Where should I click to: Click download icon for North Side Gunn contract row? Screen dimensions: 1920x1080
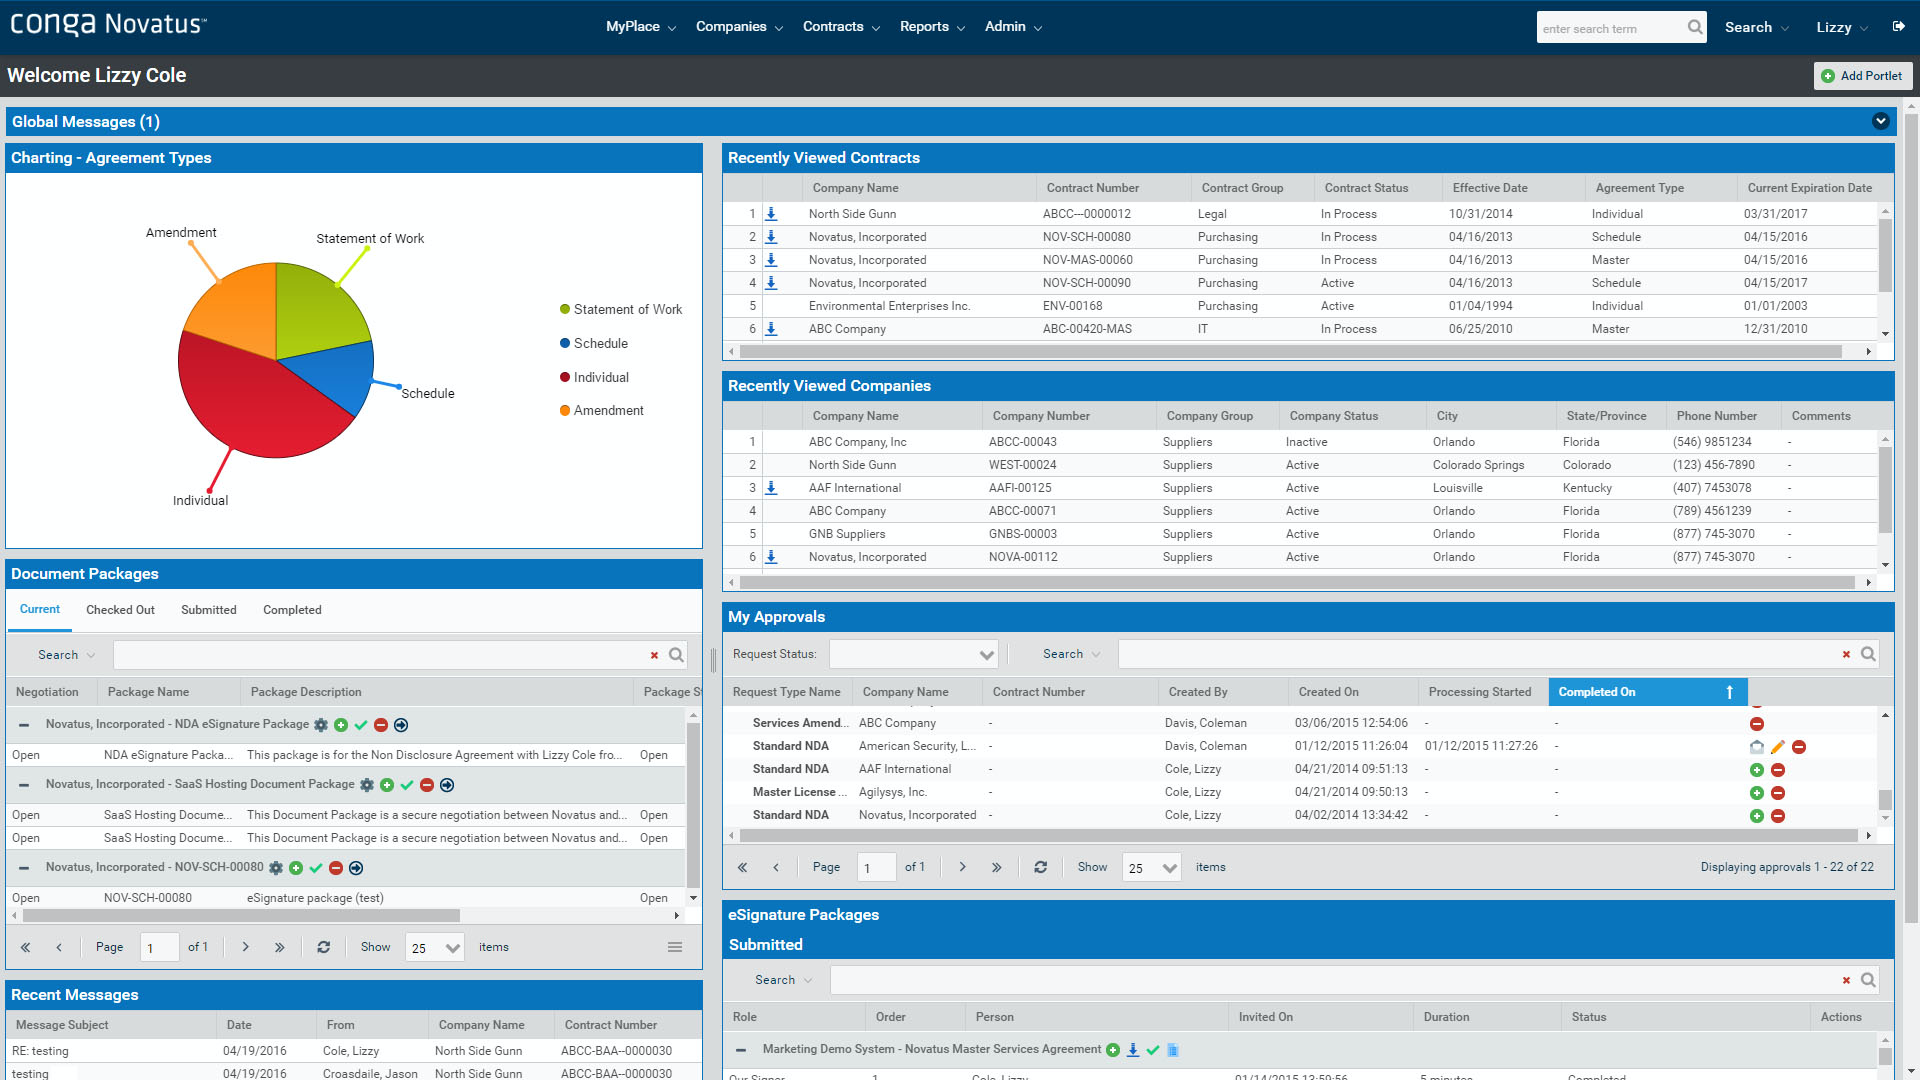(x=771, y=214)
